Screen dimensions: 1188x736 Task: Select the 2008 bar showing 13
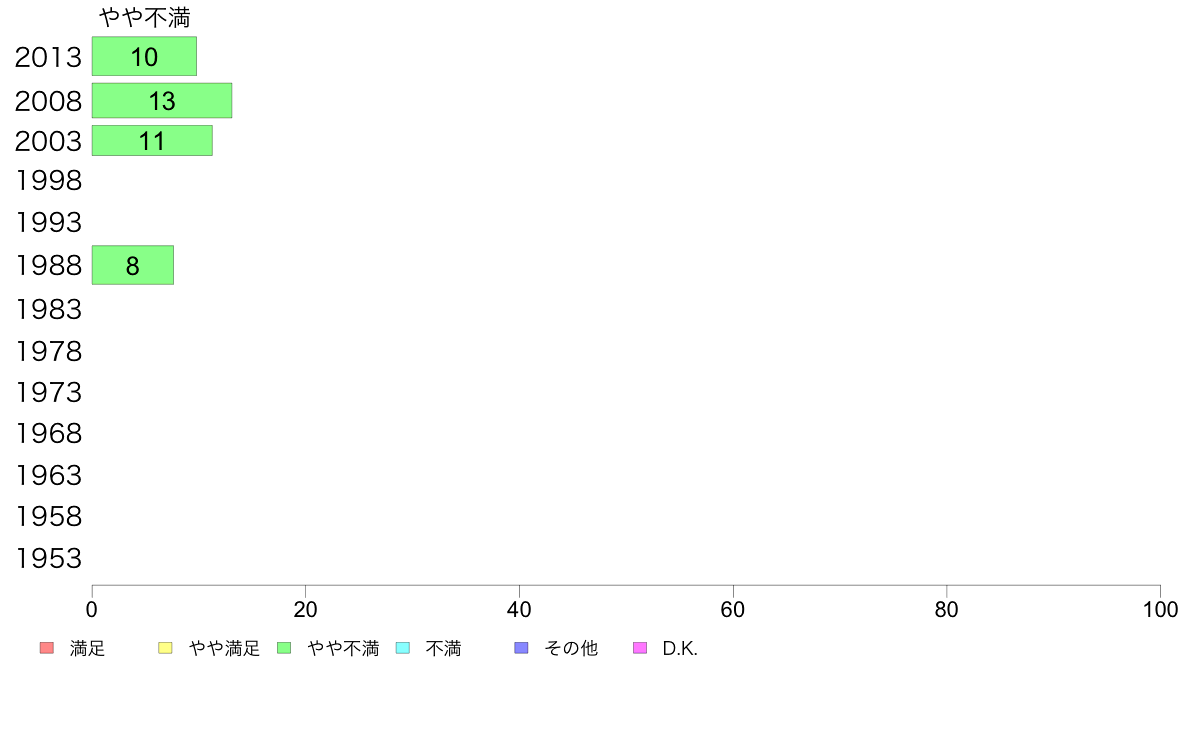coord(161,100)
